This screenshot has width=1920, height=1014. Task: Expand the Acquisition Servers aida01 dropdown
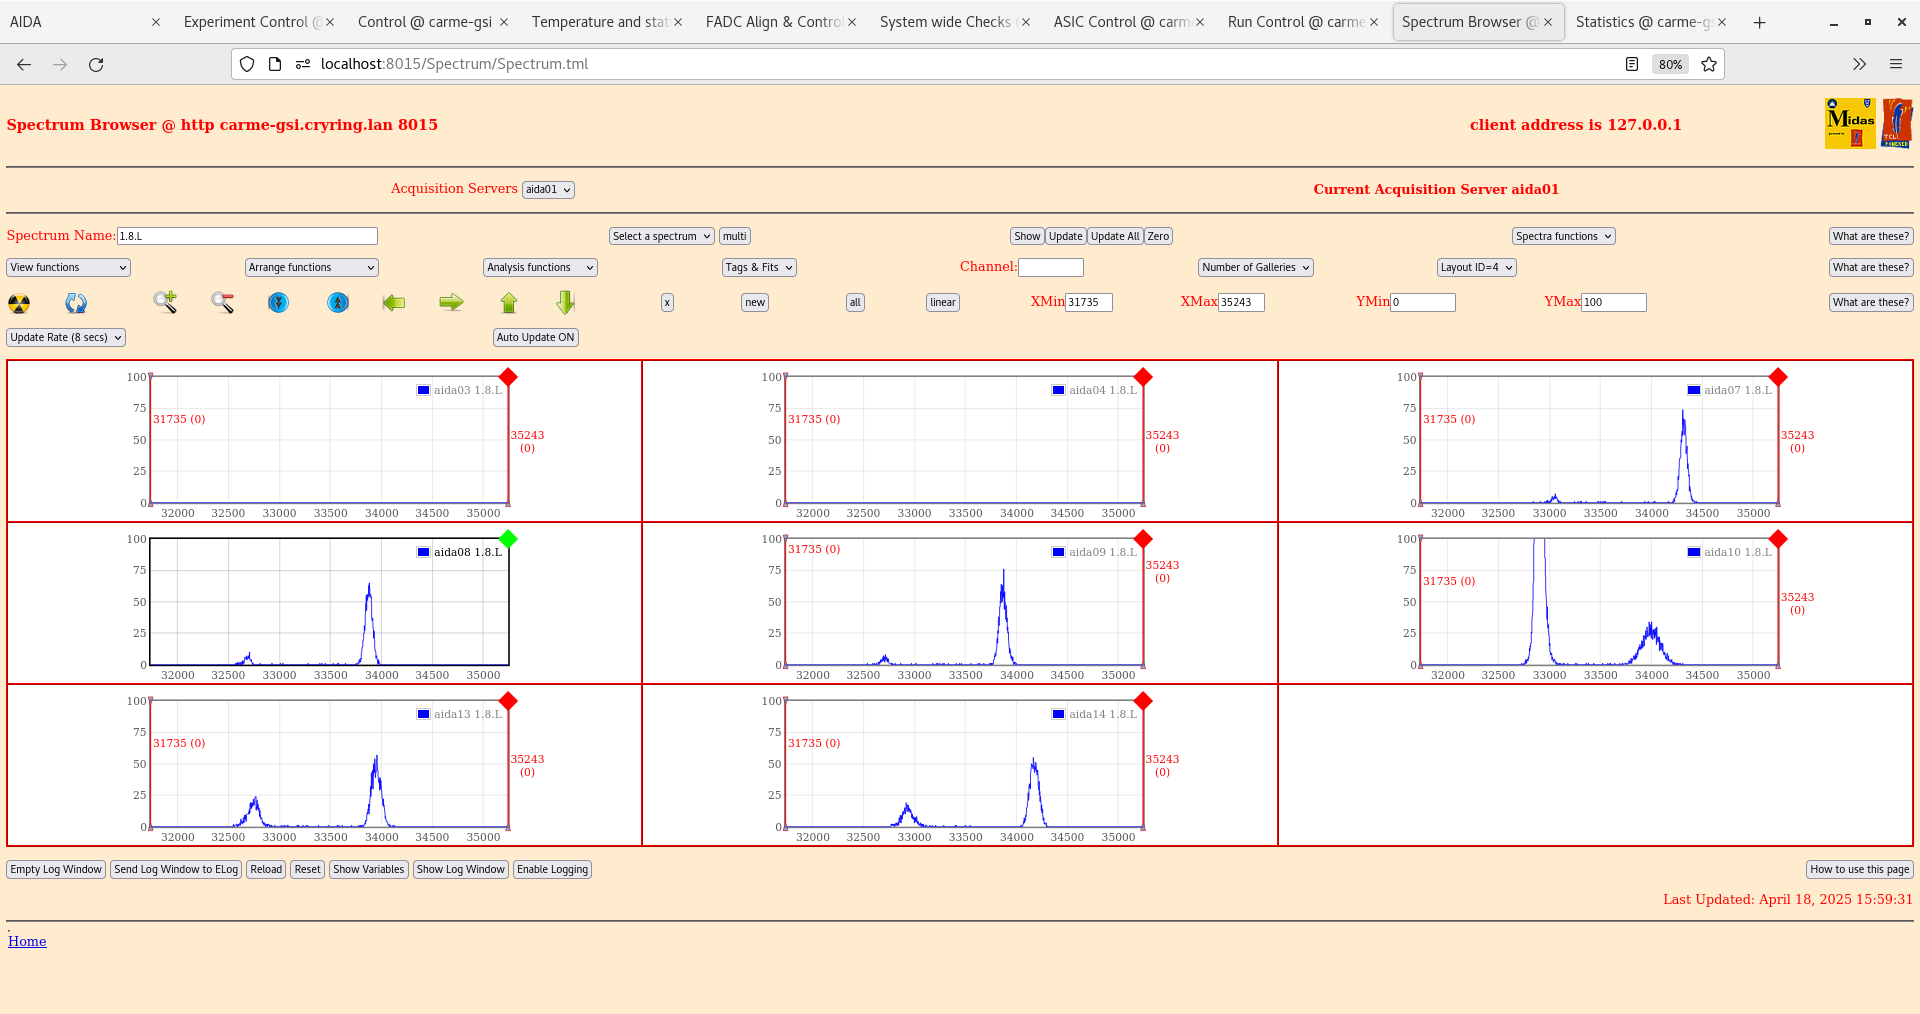click(x=548, y=190)
